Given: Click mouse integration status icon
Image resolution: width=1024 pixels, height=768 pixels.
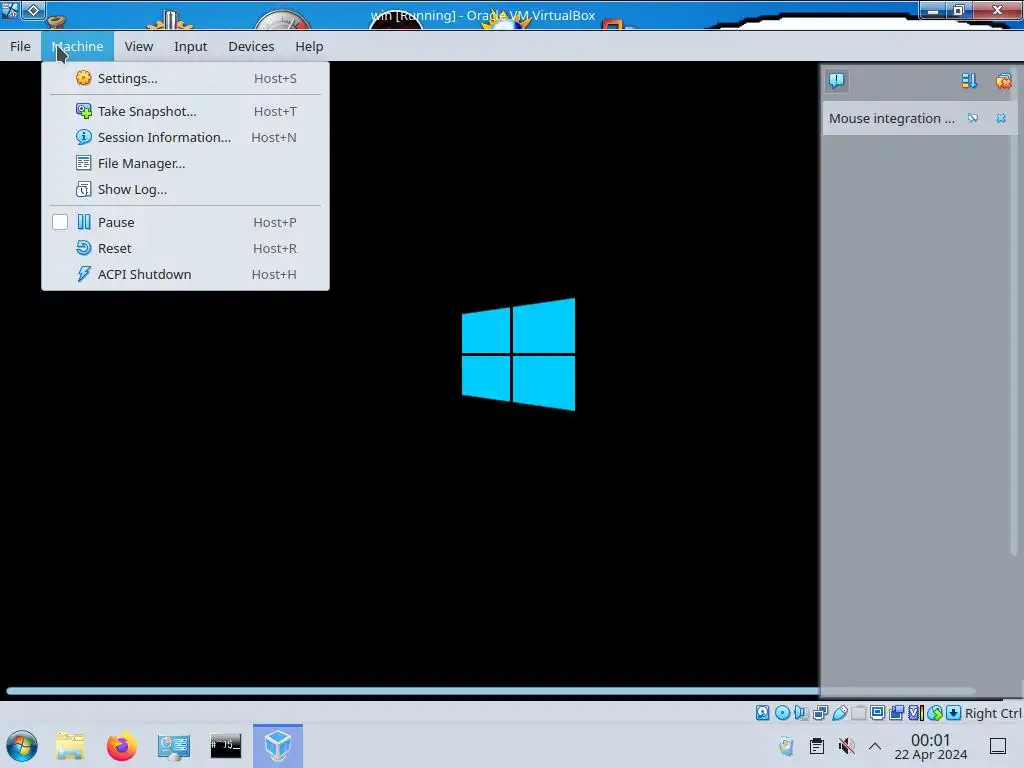Looking at the screenshot, I should (935, 712).
